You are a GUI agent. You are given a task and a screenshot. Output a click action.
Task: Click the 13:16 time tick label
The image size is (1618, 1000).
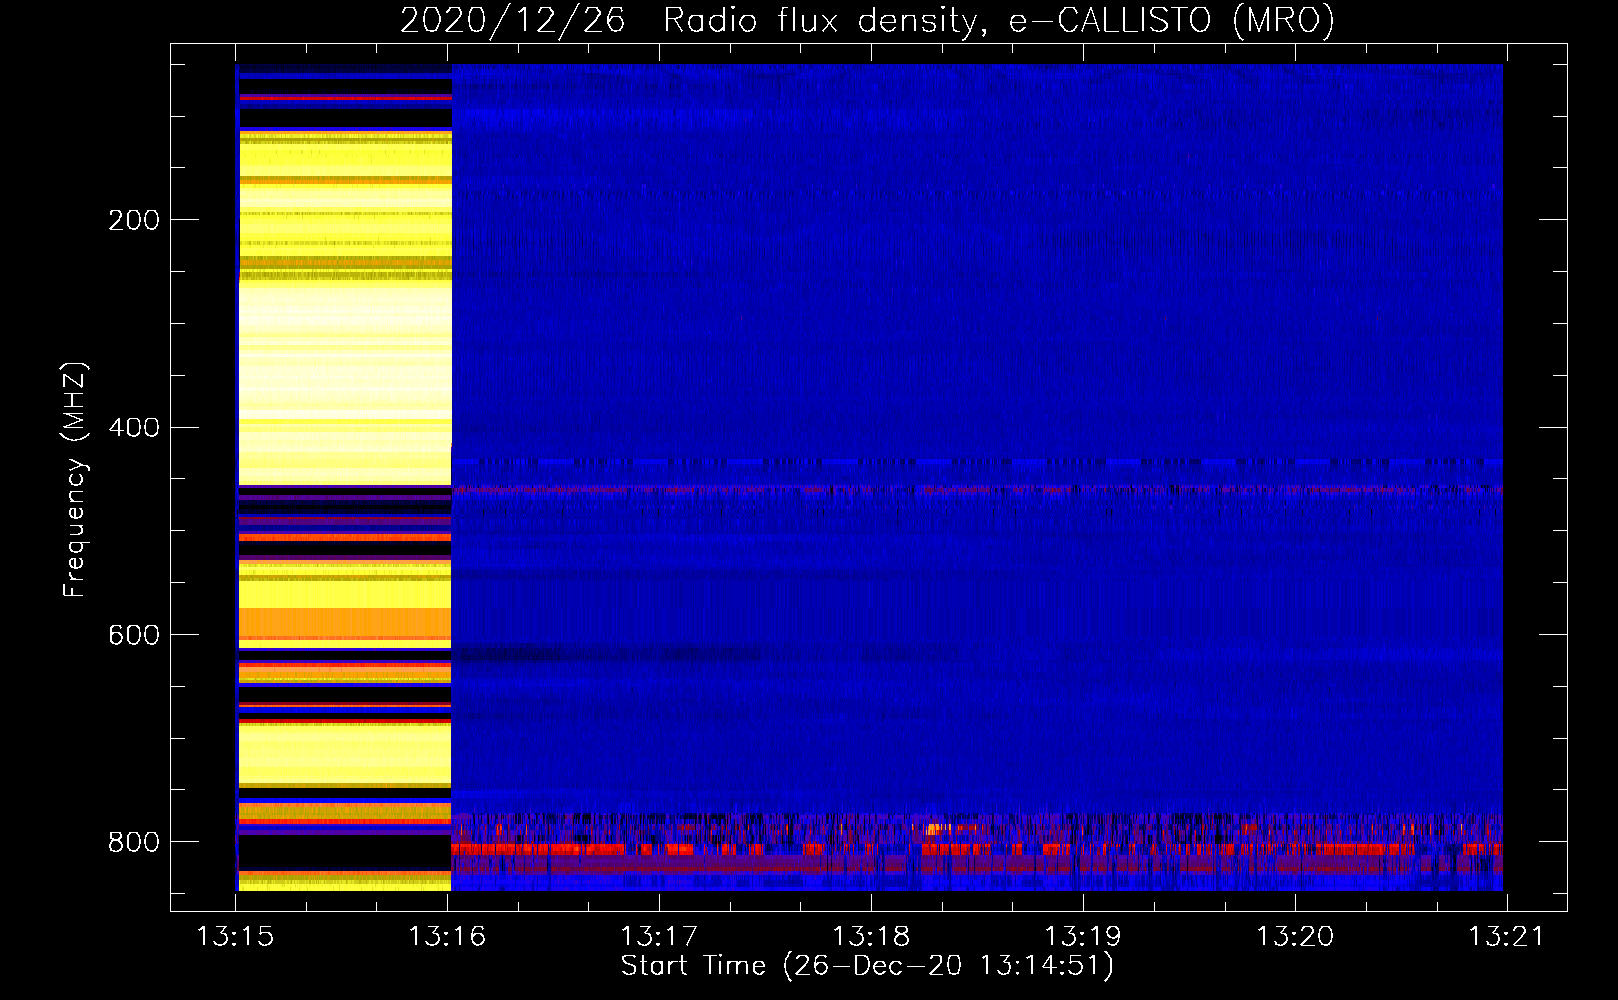point(447,936)
